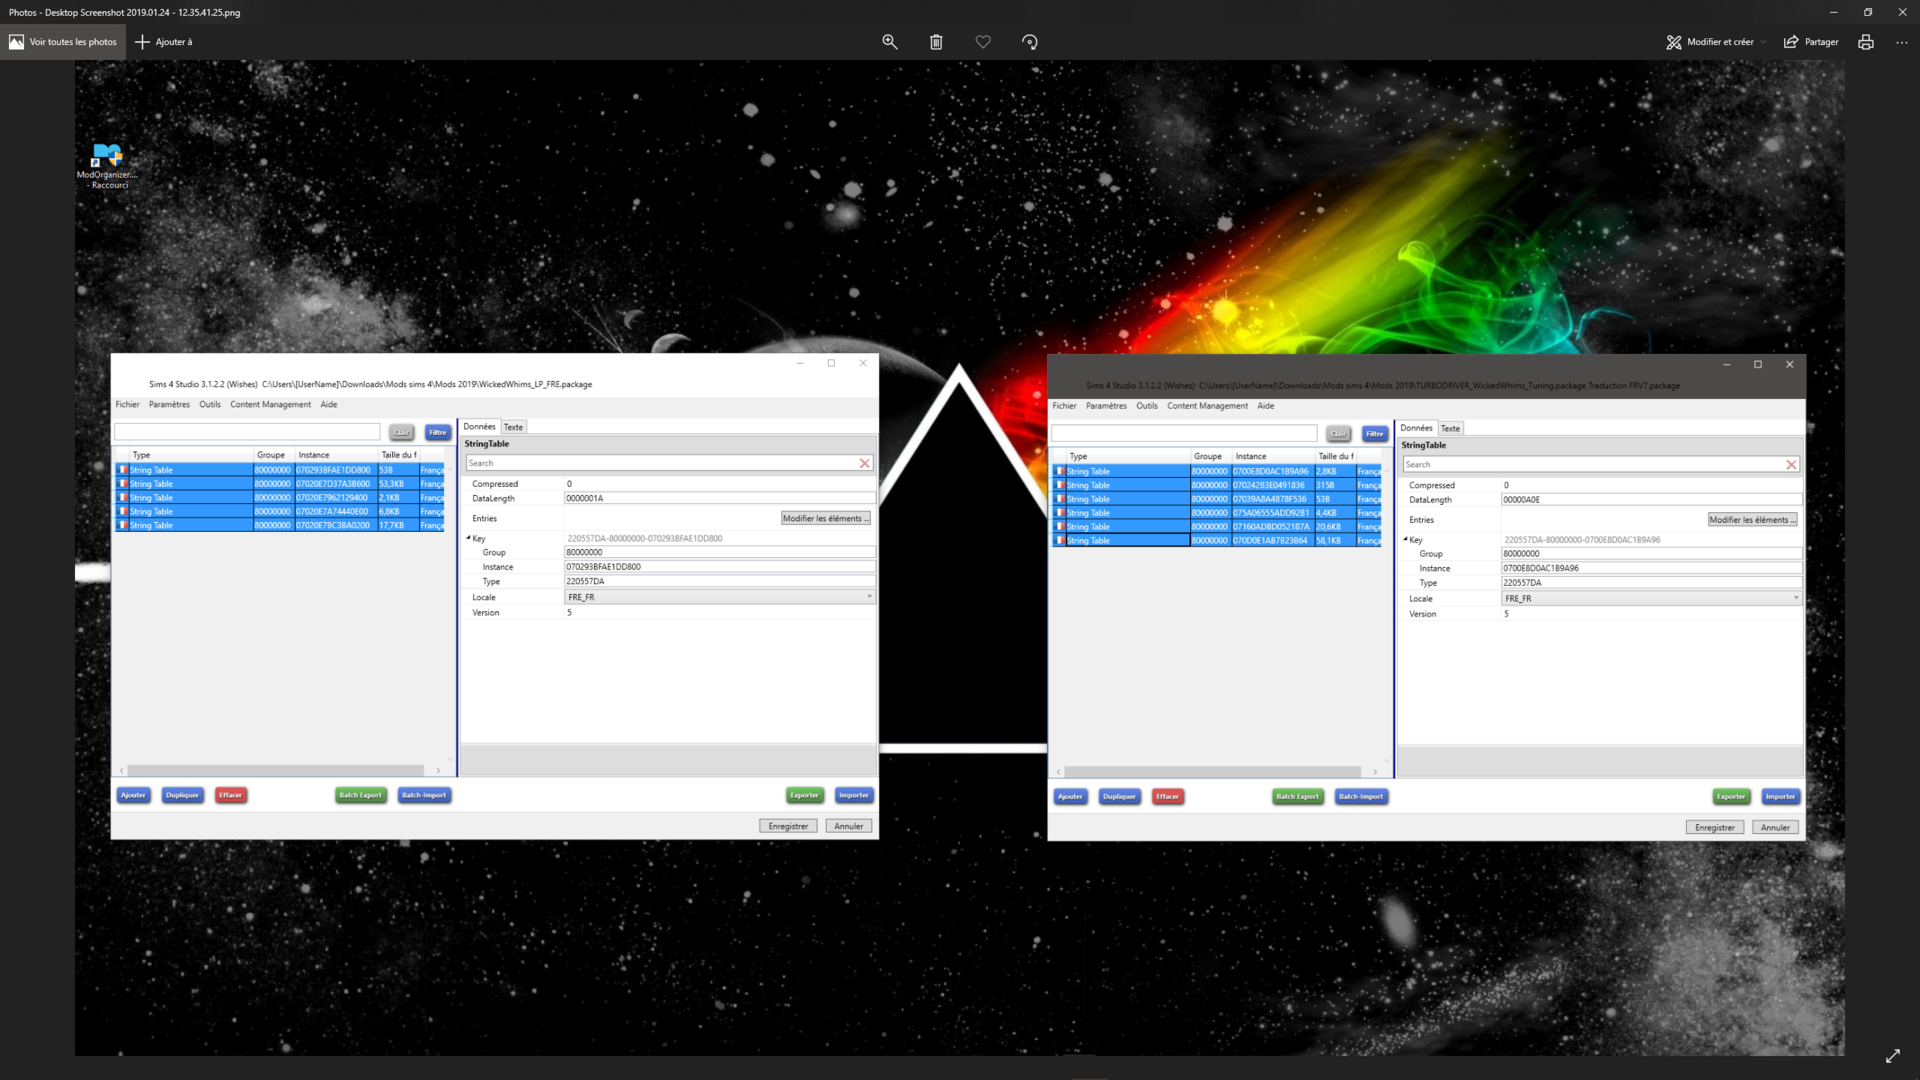The width and height of the screenshot is (1920, 1080).
Task: Collapse the Key section in WickedWhims_LP_FRE window
Action: pyautogui.click(x=468, y=538)
